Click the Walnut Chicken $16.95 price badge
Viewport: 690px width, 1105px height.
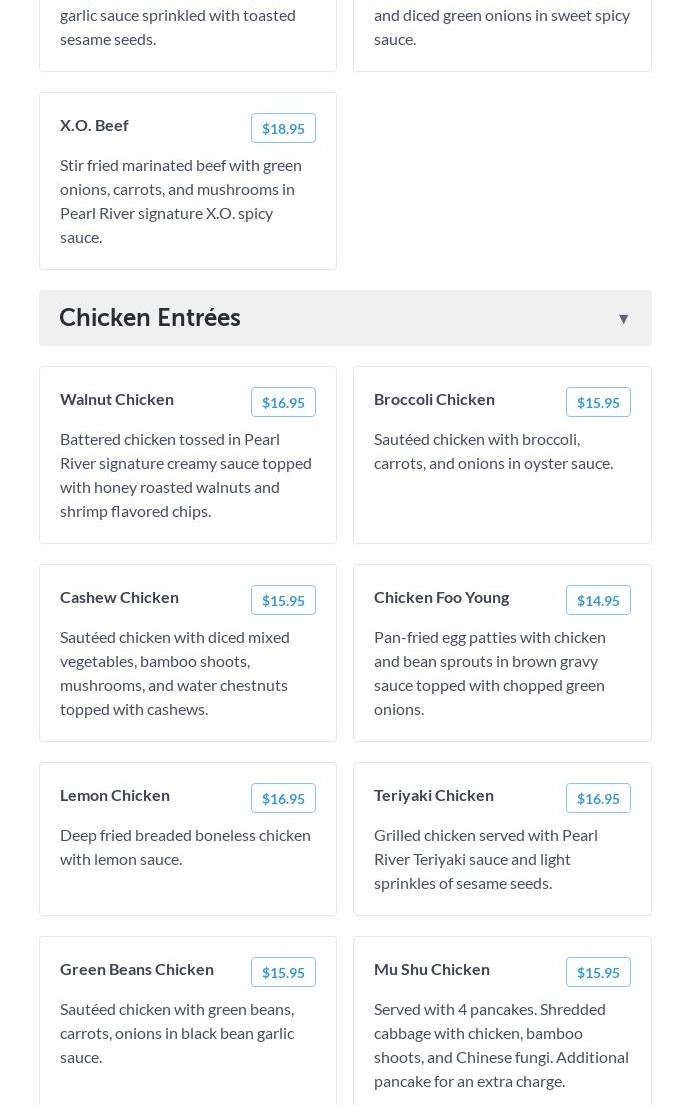[283, 402]
